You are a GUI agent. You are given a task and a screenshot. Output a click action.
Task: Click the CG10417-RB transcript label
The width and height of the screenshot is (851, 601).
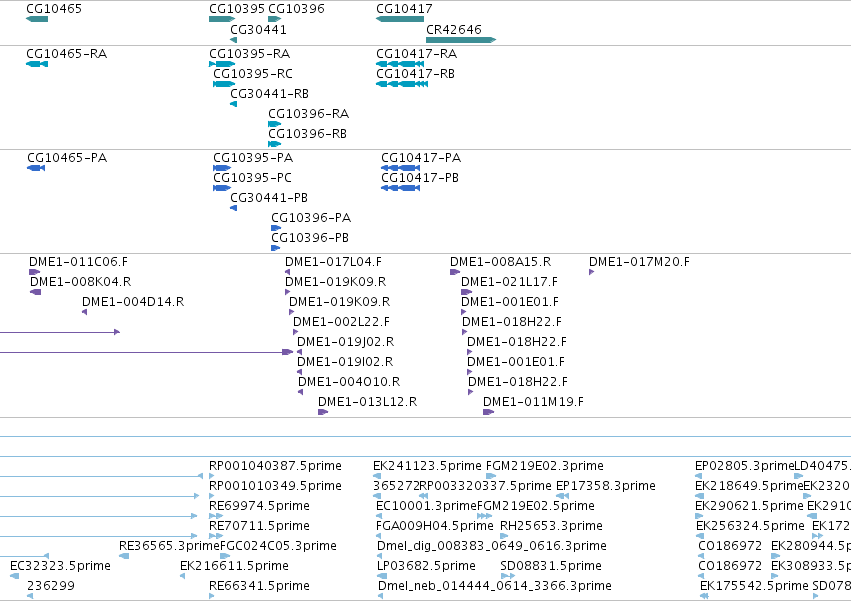coord(416,73)
